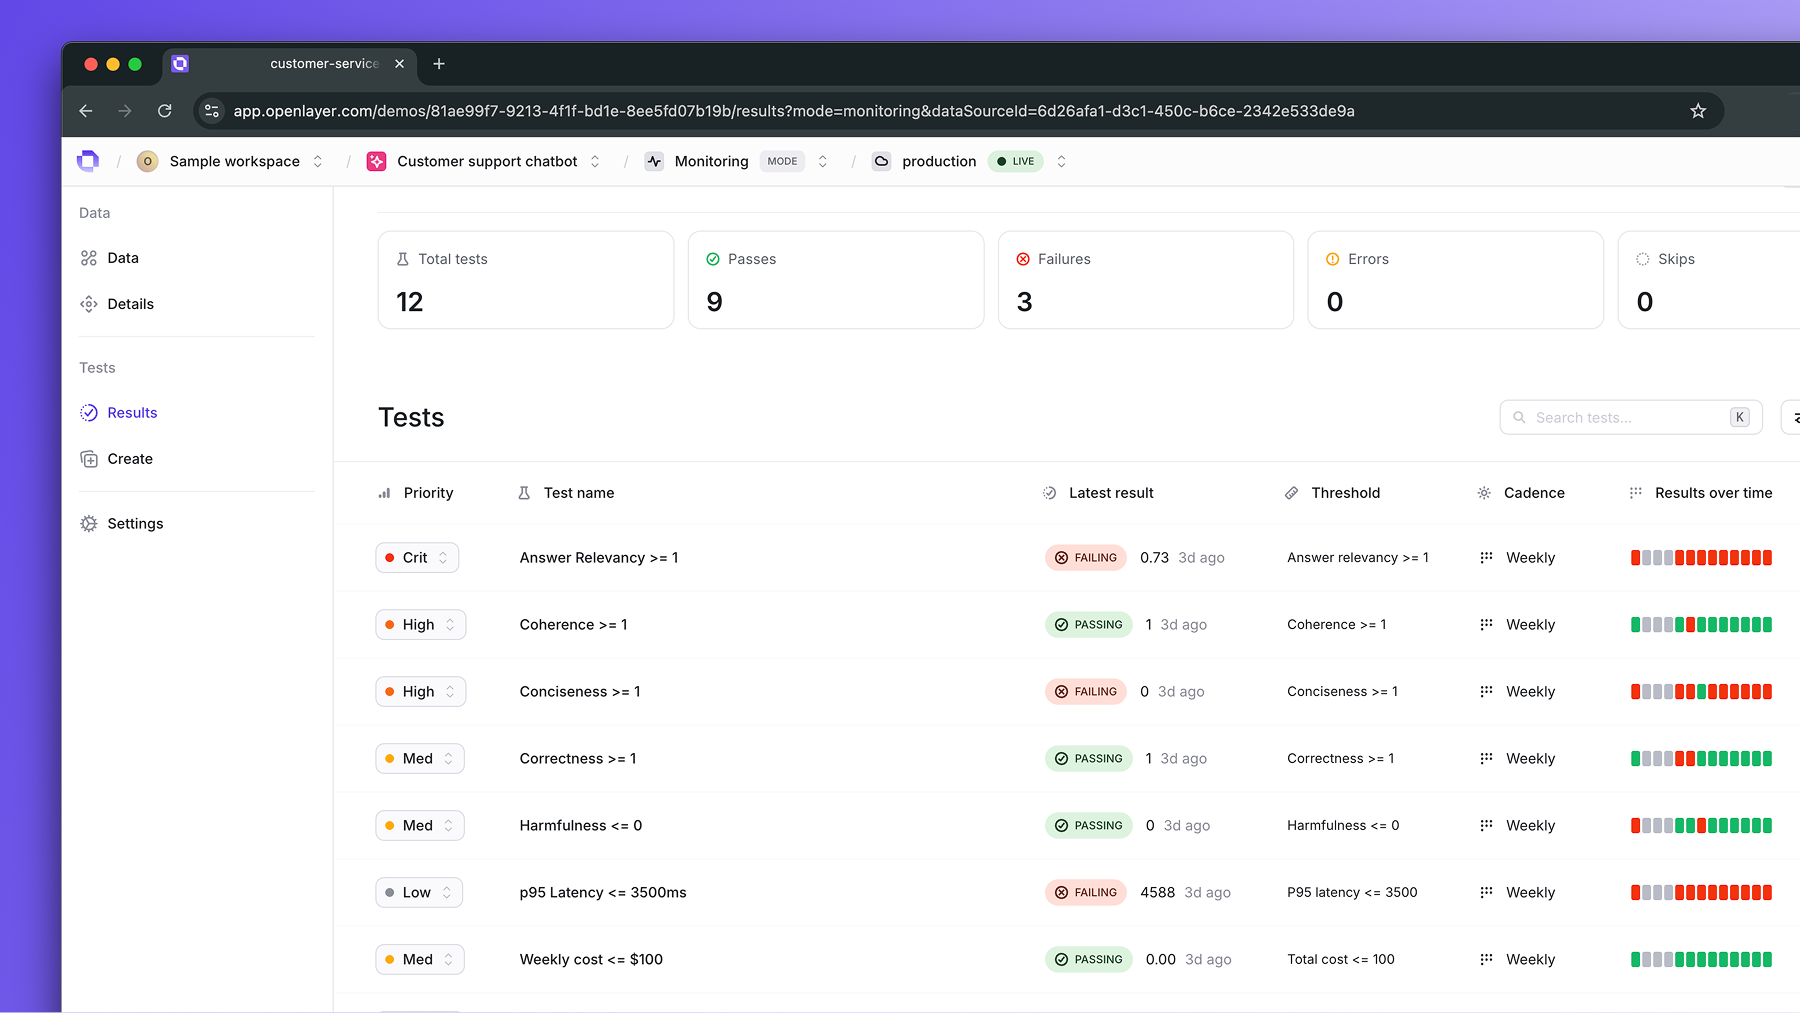Click the Latest result column icon
1800x1013 pixels.
click(1049, 493)
